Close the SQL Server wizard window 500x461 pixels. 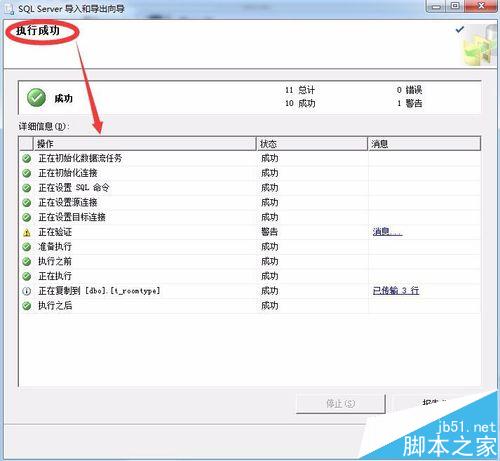coord(481,6)
